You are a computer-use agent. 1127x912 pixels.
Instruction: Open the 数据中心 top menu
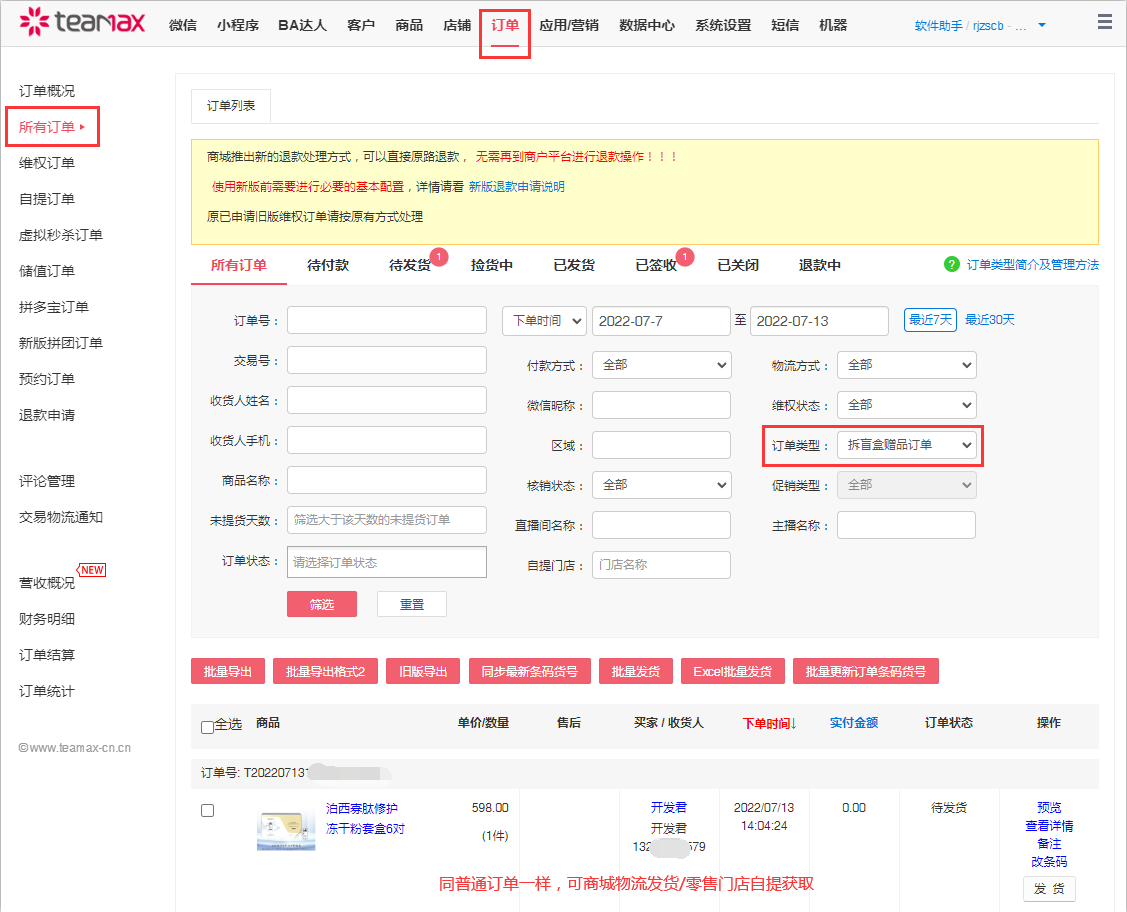(647, 25)
